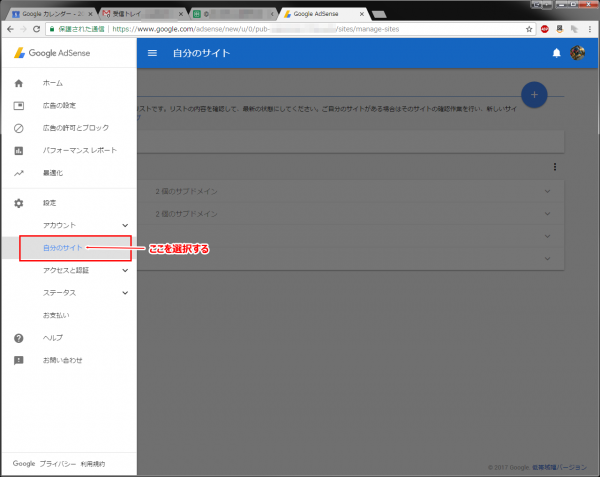This screenshot has width=600, height=477.
Task: Select 自分のサイト in the sidebar
Action: click(62, 248)
